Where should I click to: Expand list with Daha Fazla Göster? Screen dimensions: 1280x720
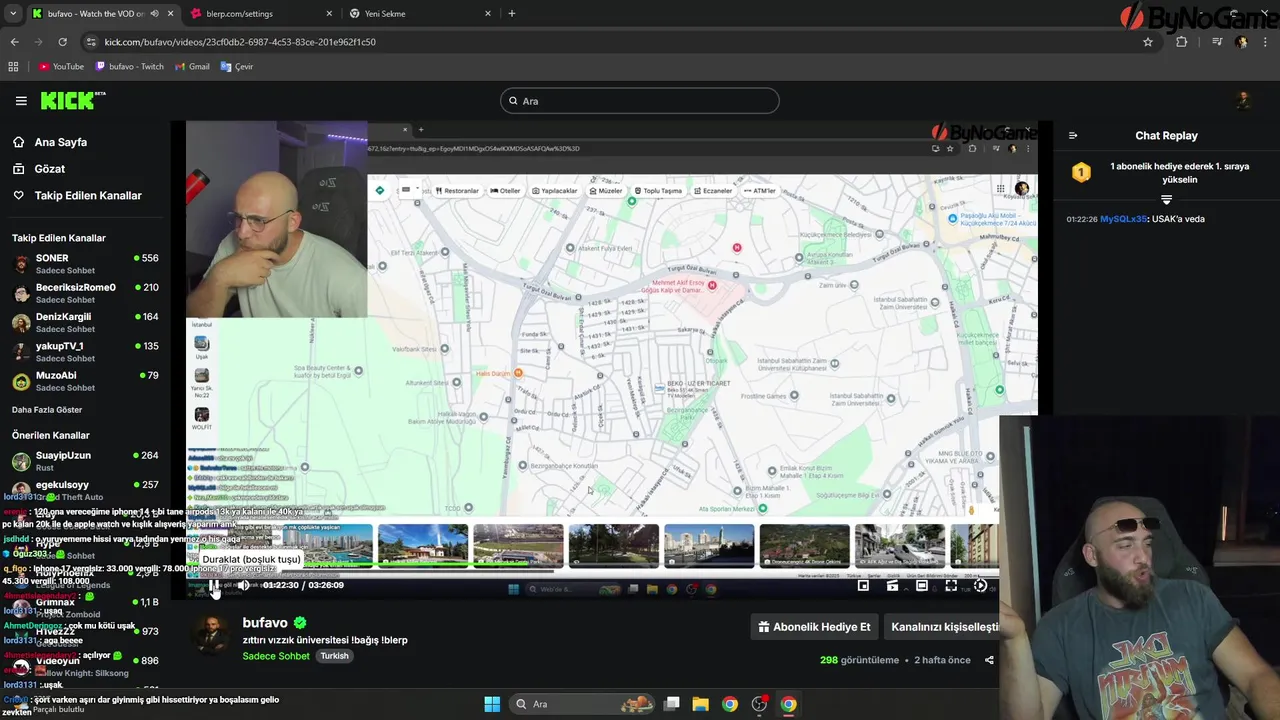tap(47, 410)
